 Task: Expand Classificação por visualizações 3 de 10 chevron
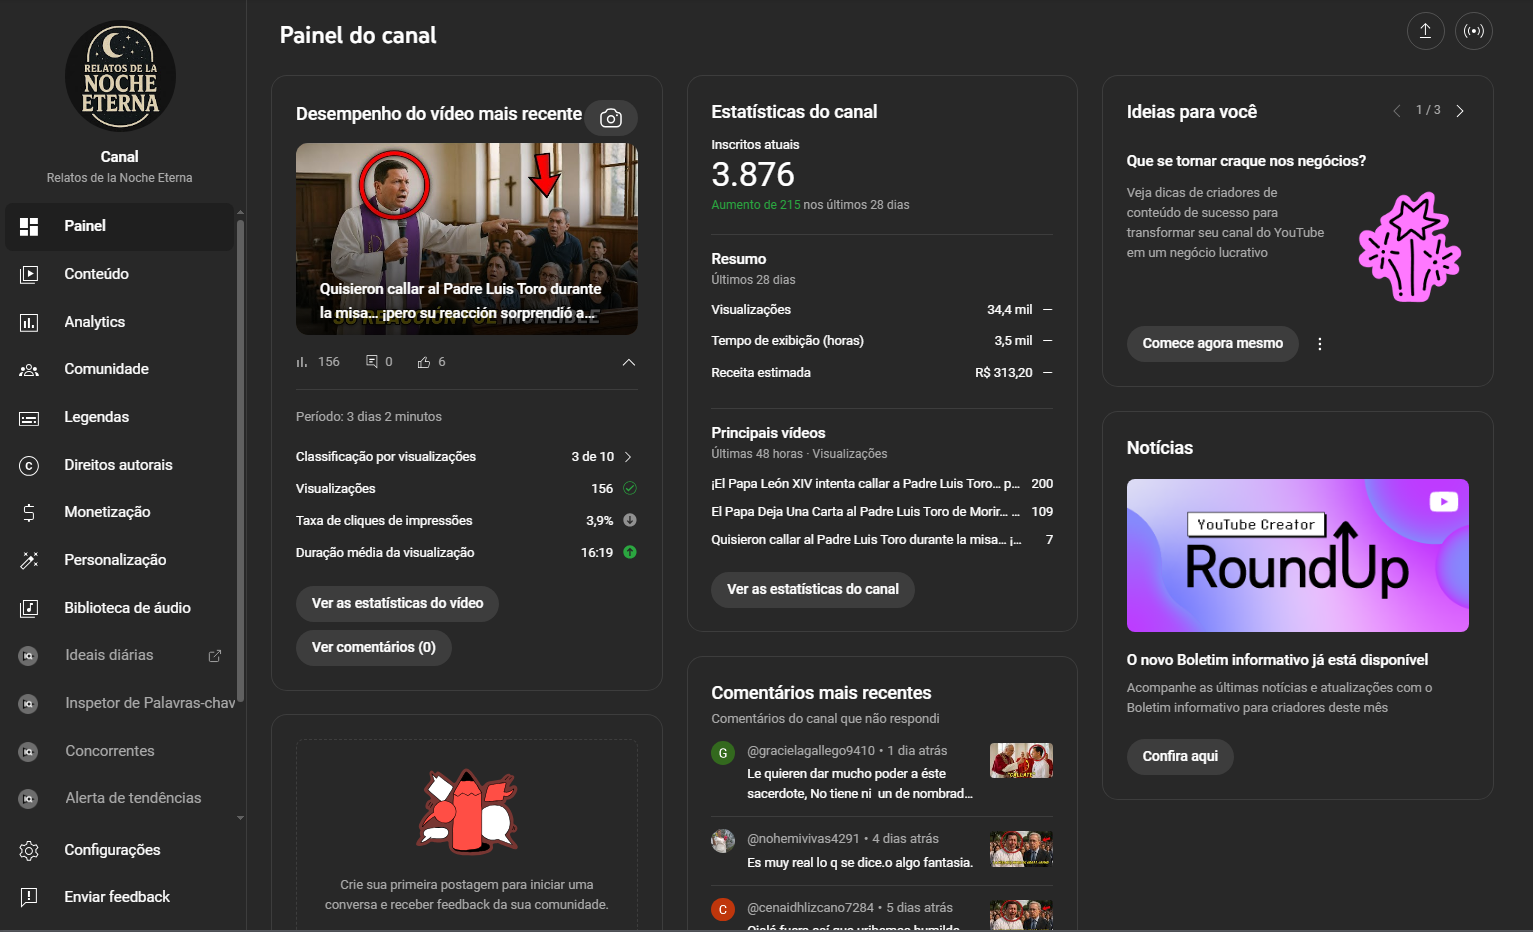coord(628,457)
